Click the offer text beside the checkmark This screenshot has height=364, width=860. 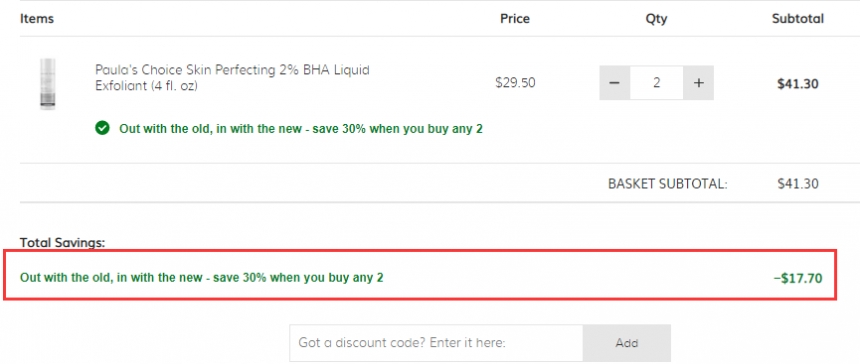[x=301, y=129]
